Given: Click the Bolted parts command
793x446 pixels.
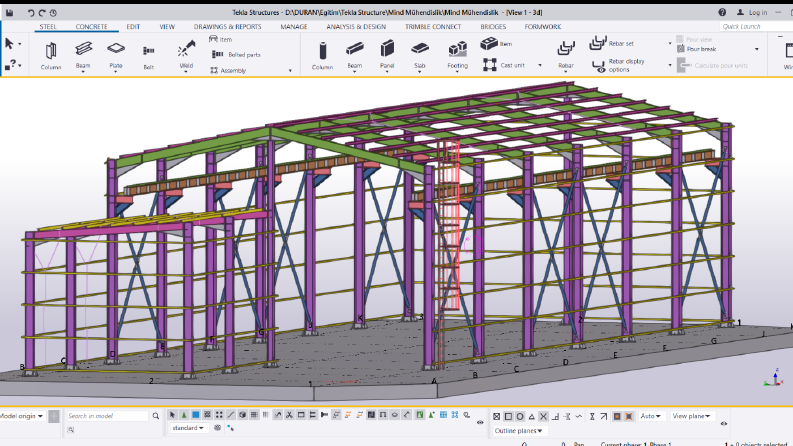Looking at the screenshot, I should (x=236, y=54).
